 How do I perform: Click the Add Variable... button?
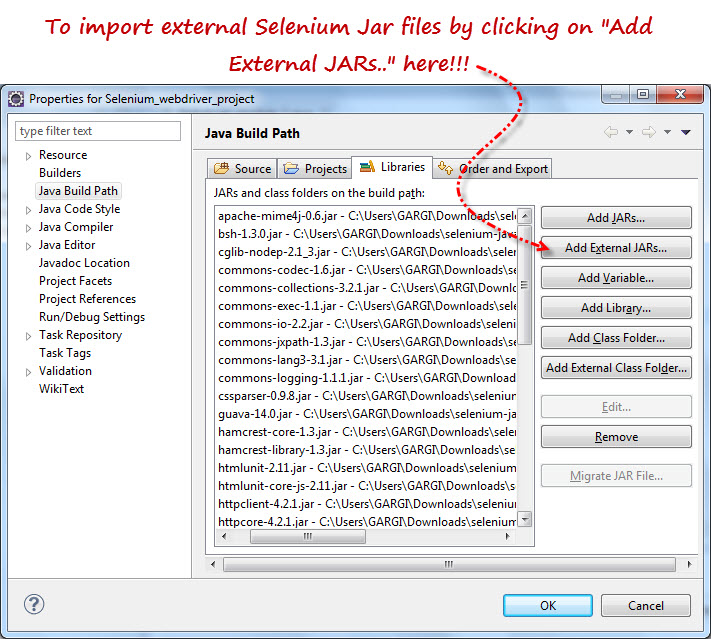tap(616, 278)
